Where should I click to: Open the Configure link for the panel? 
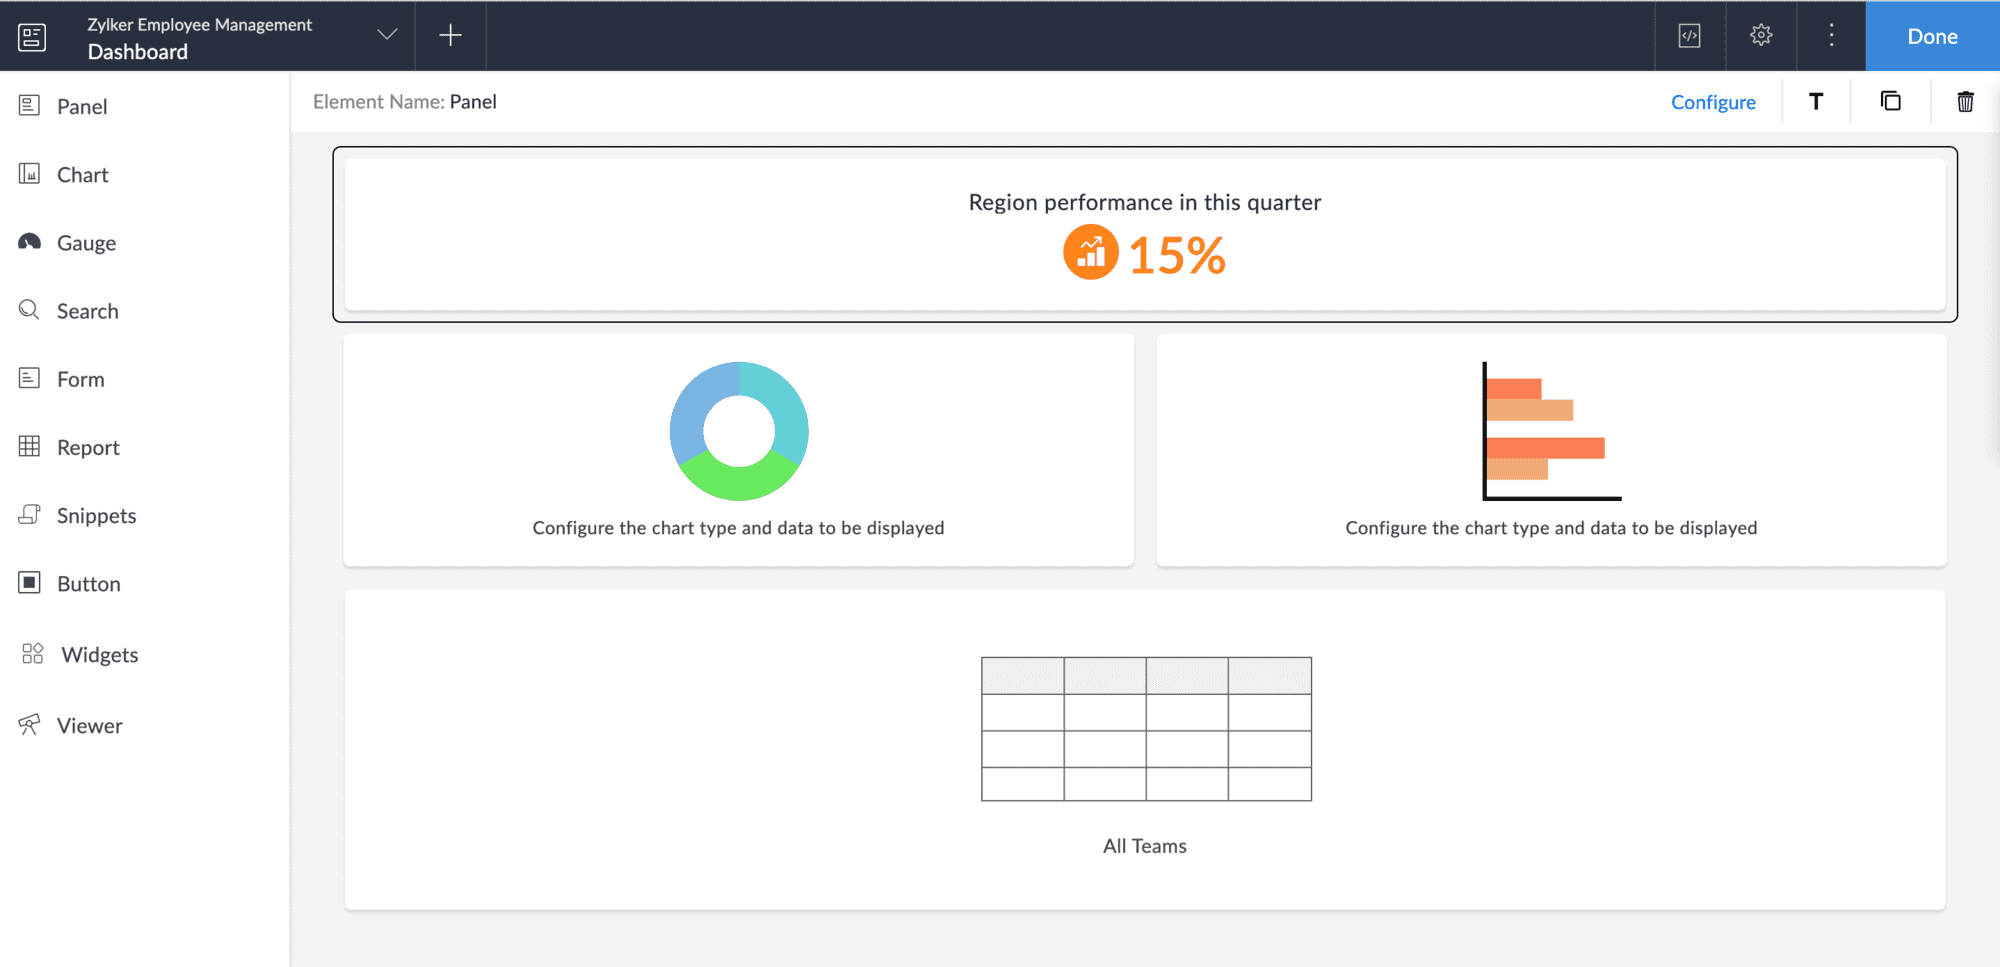(x=1713, y=102)
